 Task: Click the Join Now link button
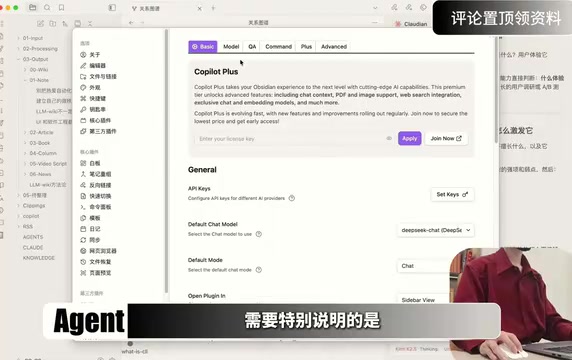[446, 139]
